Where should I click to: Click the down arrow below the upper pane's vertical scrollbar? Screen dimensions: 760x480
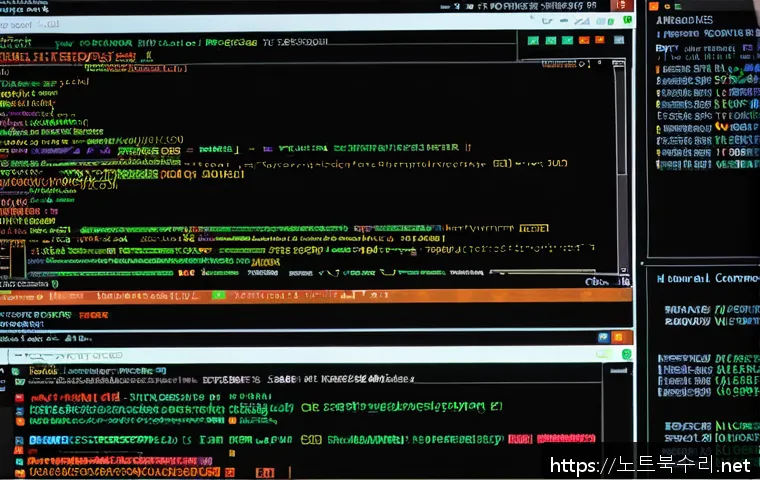tap(623, 270)
